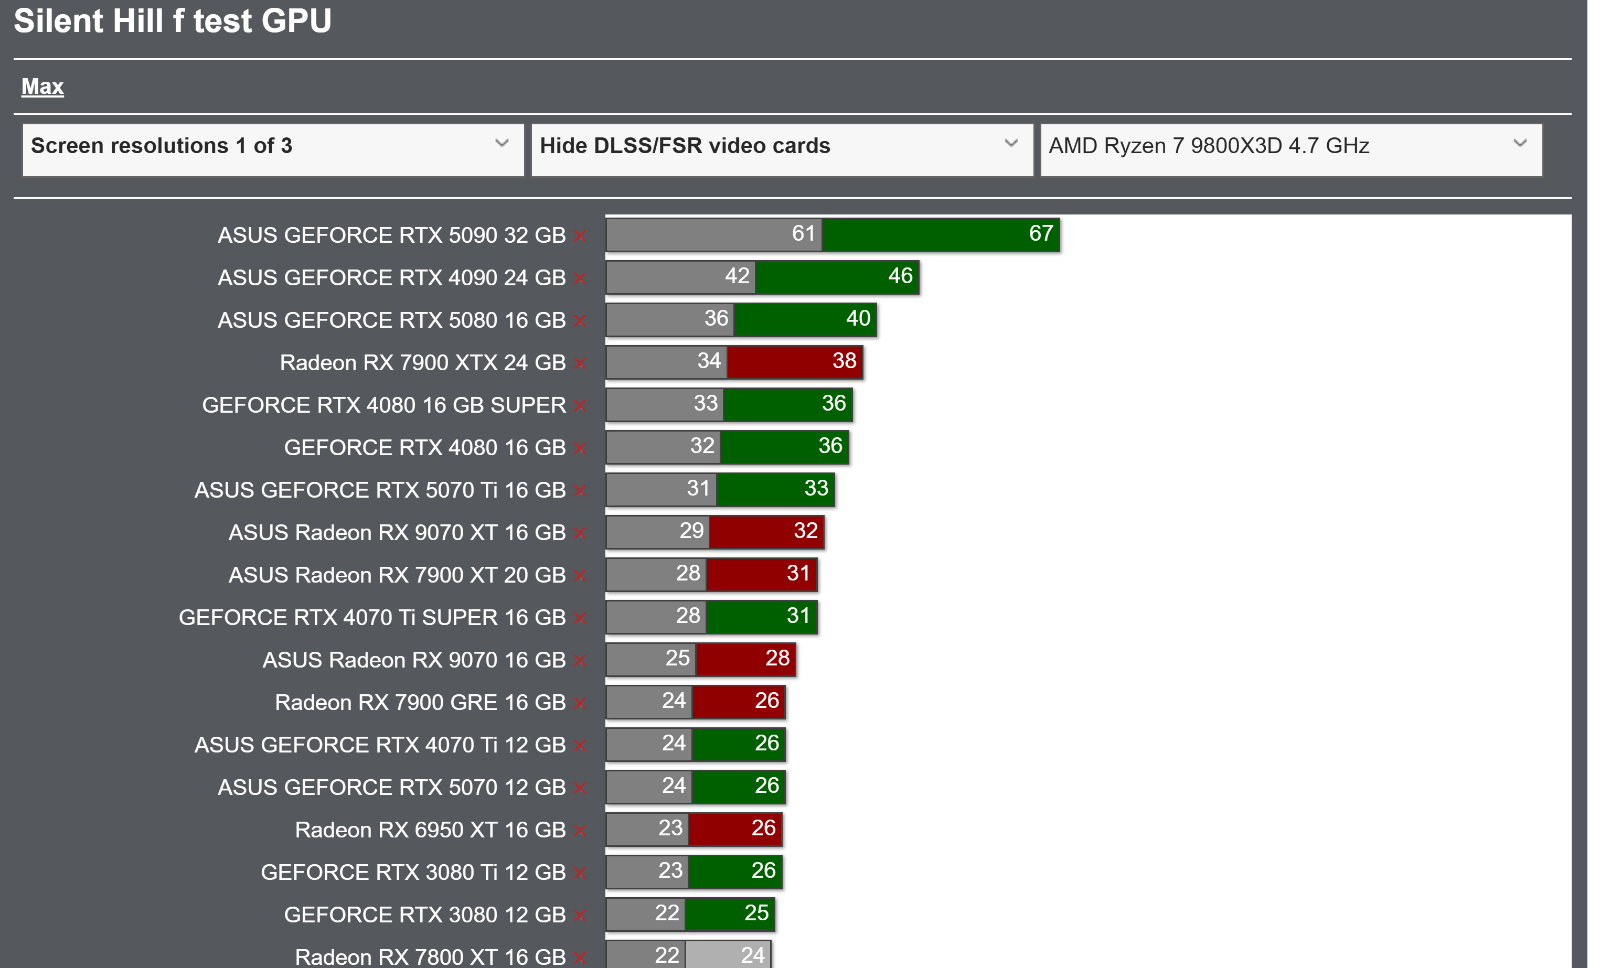
Task: Remove ASUS Radeon RX 7900 XT 20 GB via X
Action: tap(580, 576)
